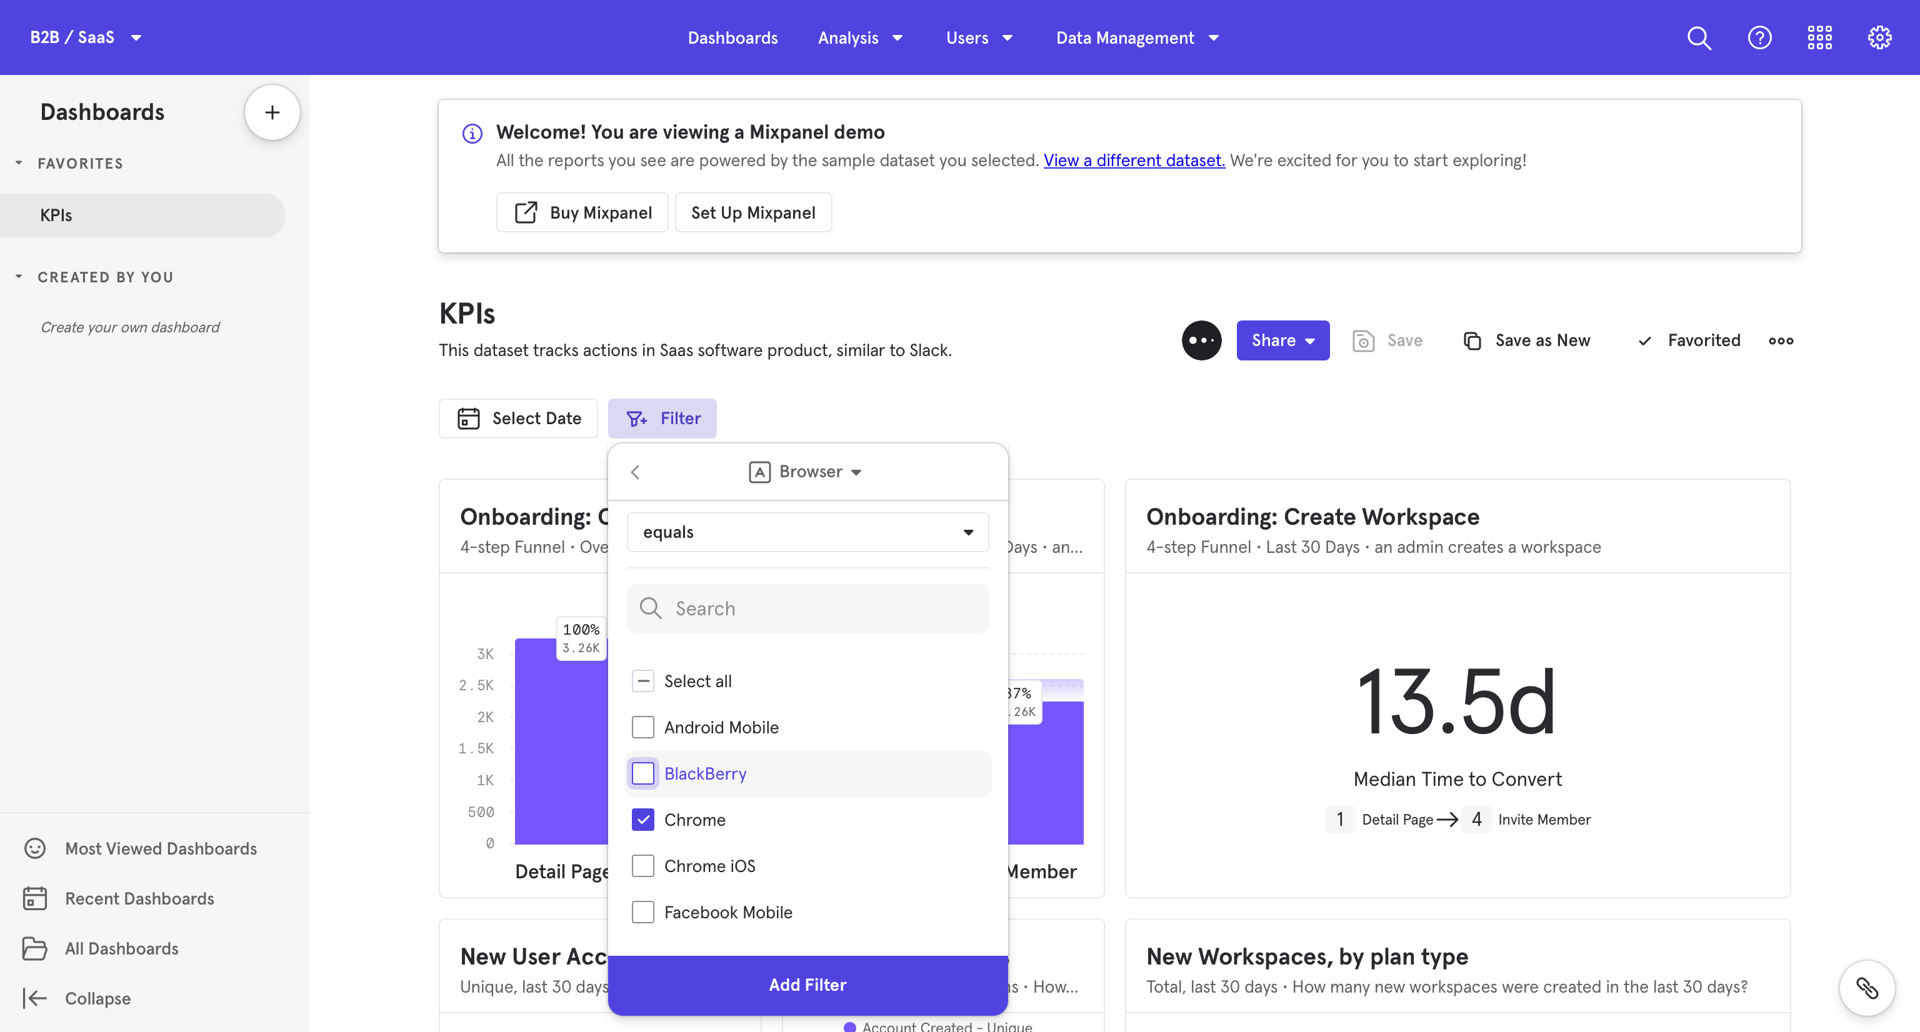Open the View a different dataset link

(x=1133, y=160)
